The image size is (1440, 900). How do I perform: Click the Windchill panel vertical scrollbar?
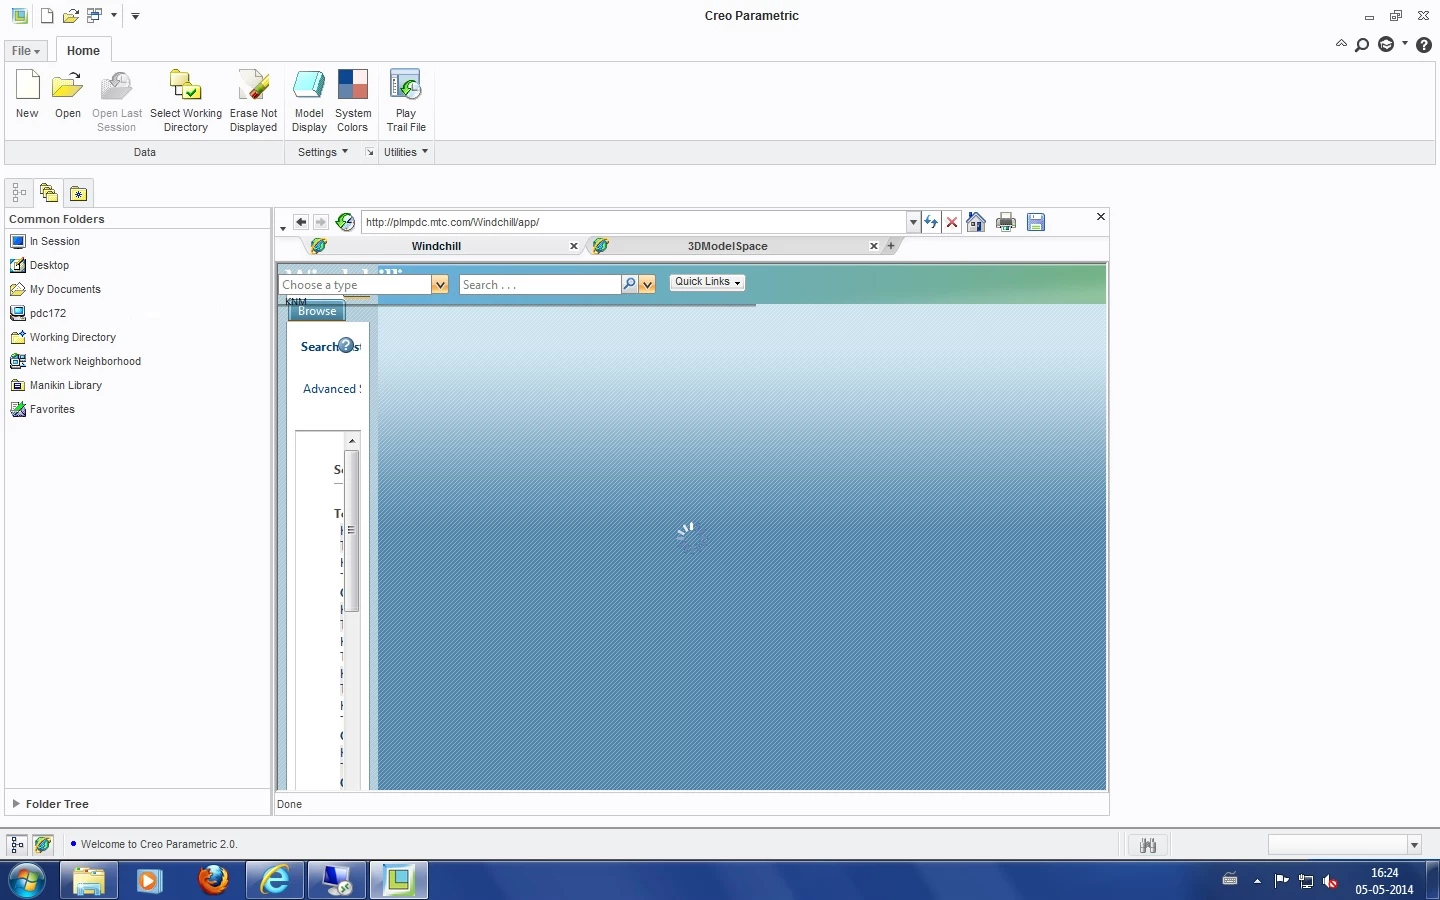[x=351, y=531]
